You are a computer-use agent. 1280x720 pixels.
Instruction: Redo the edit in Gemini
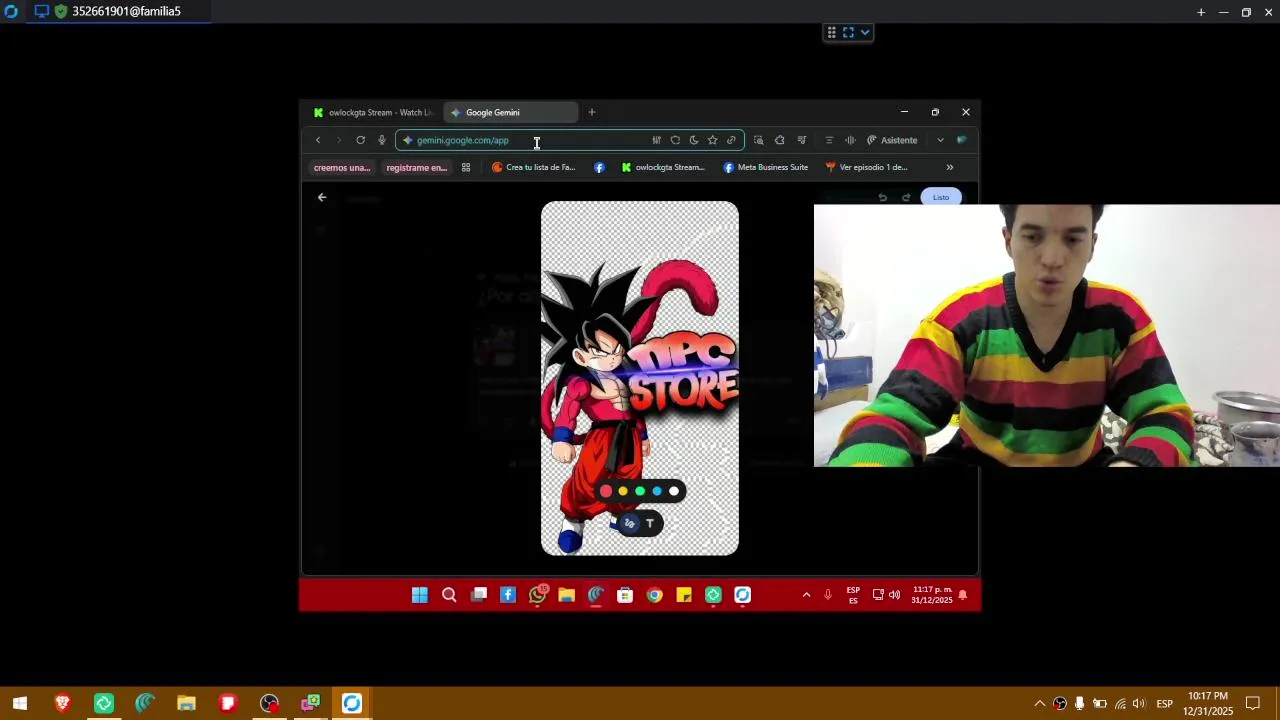pos(906,198)
